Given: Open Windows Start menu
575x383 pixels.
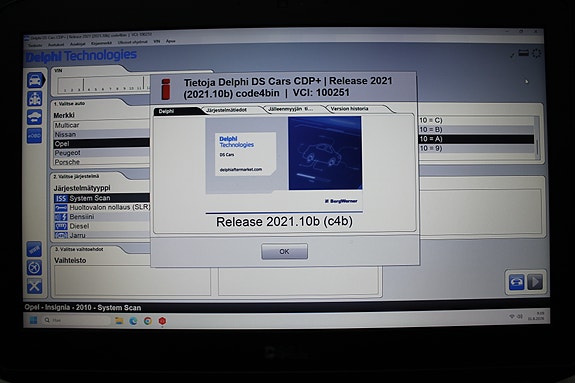Looking at the screenshot, I should point(33,320).
